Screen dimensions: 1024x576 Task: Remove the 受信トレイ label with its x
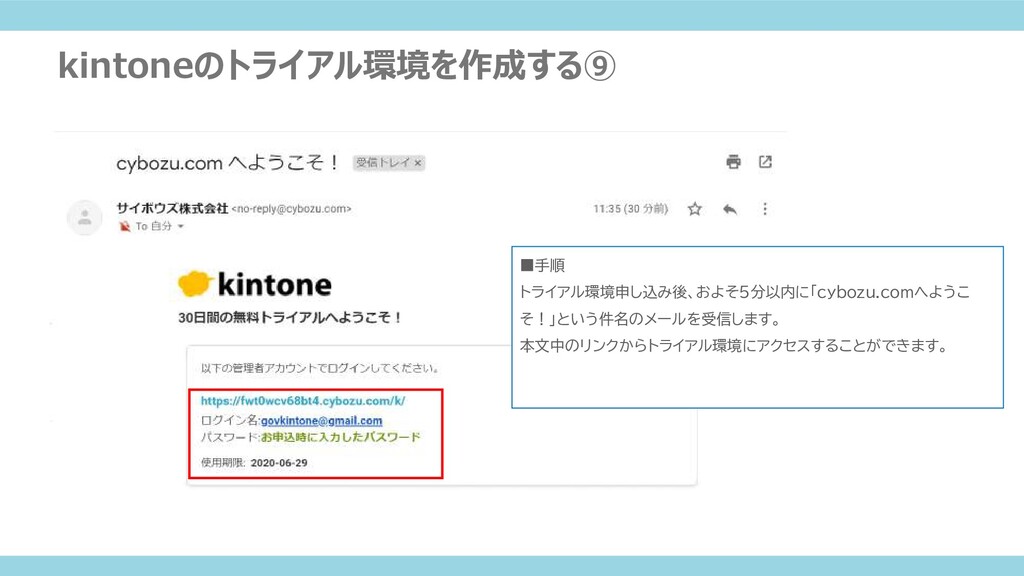[x=418, y=163]
